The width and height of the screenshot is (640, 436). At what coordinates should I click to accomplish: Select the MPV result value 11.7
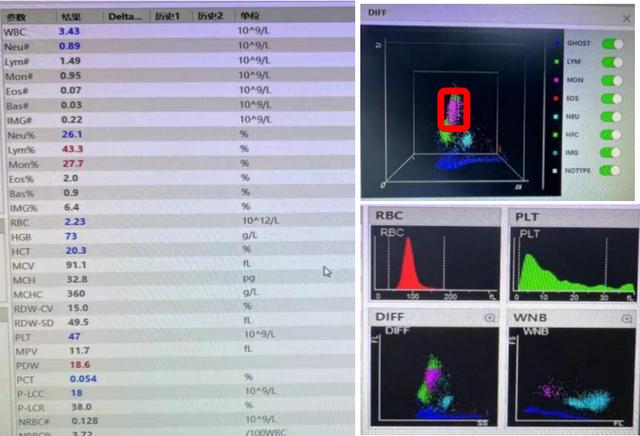click(x=79, y=351)
